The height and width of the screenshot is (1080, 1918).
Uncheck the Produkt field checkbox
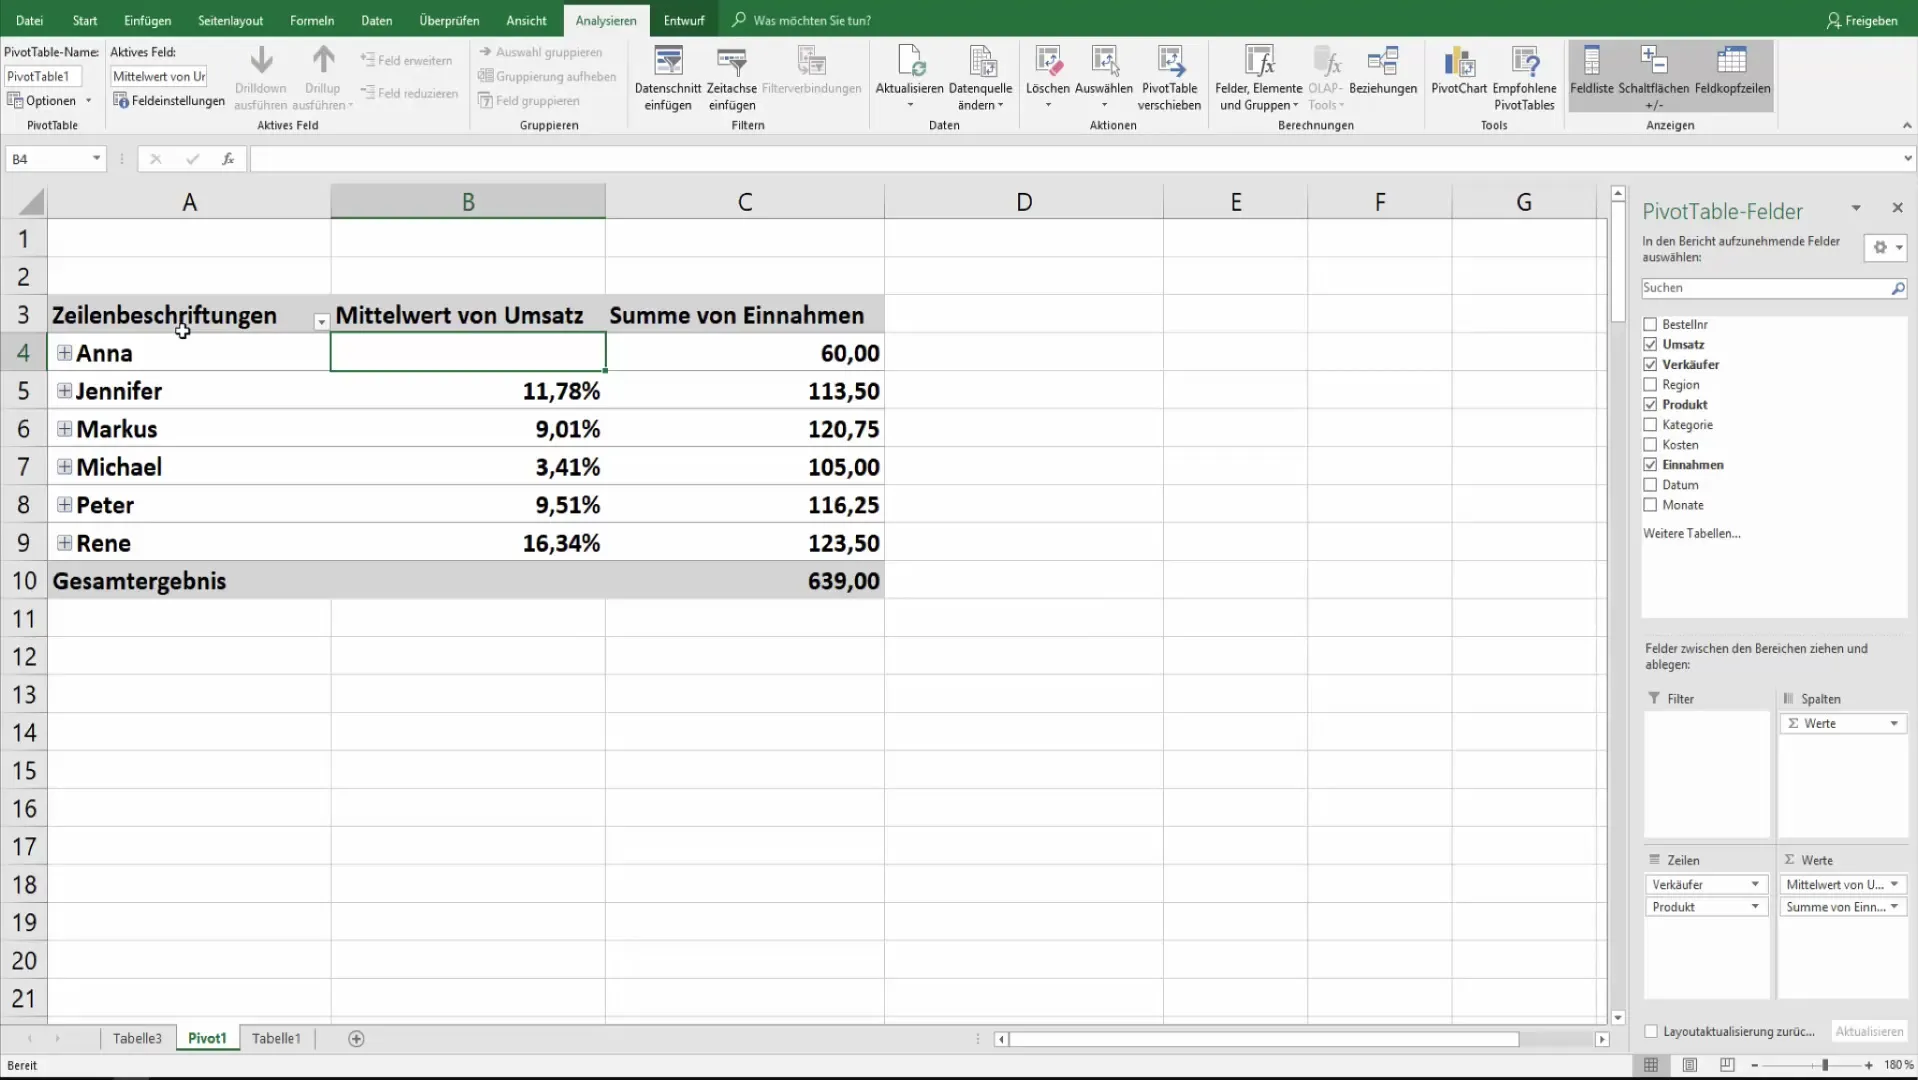1650,405
